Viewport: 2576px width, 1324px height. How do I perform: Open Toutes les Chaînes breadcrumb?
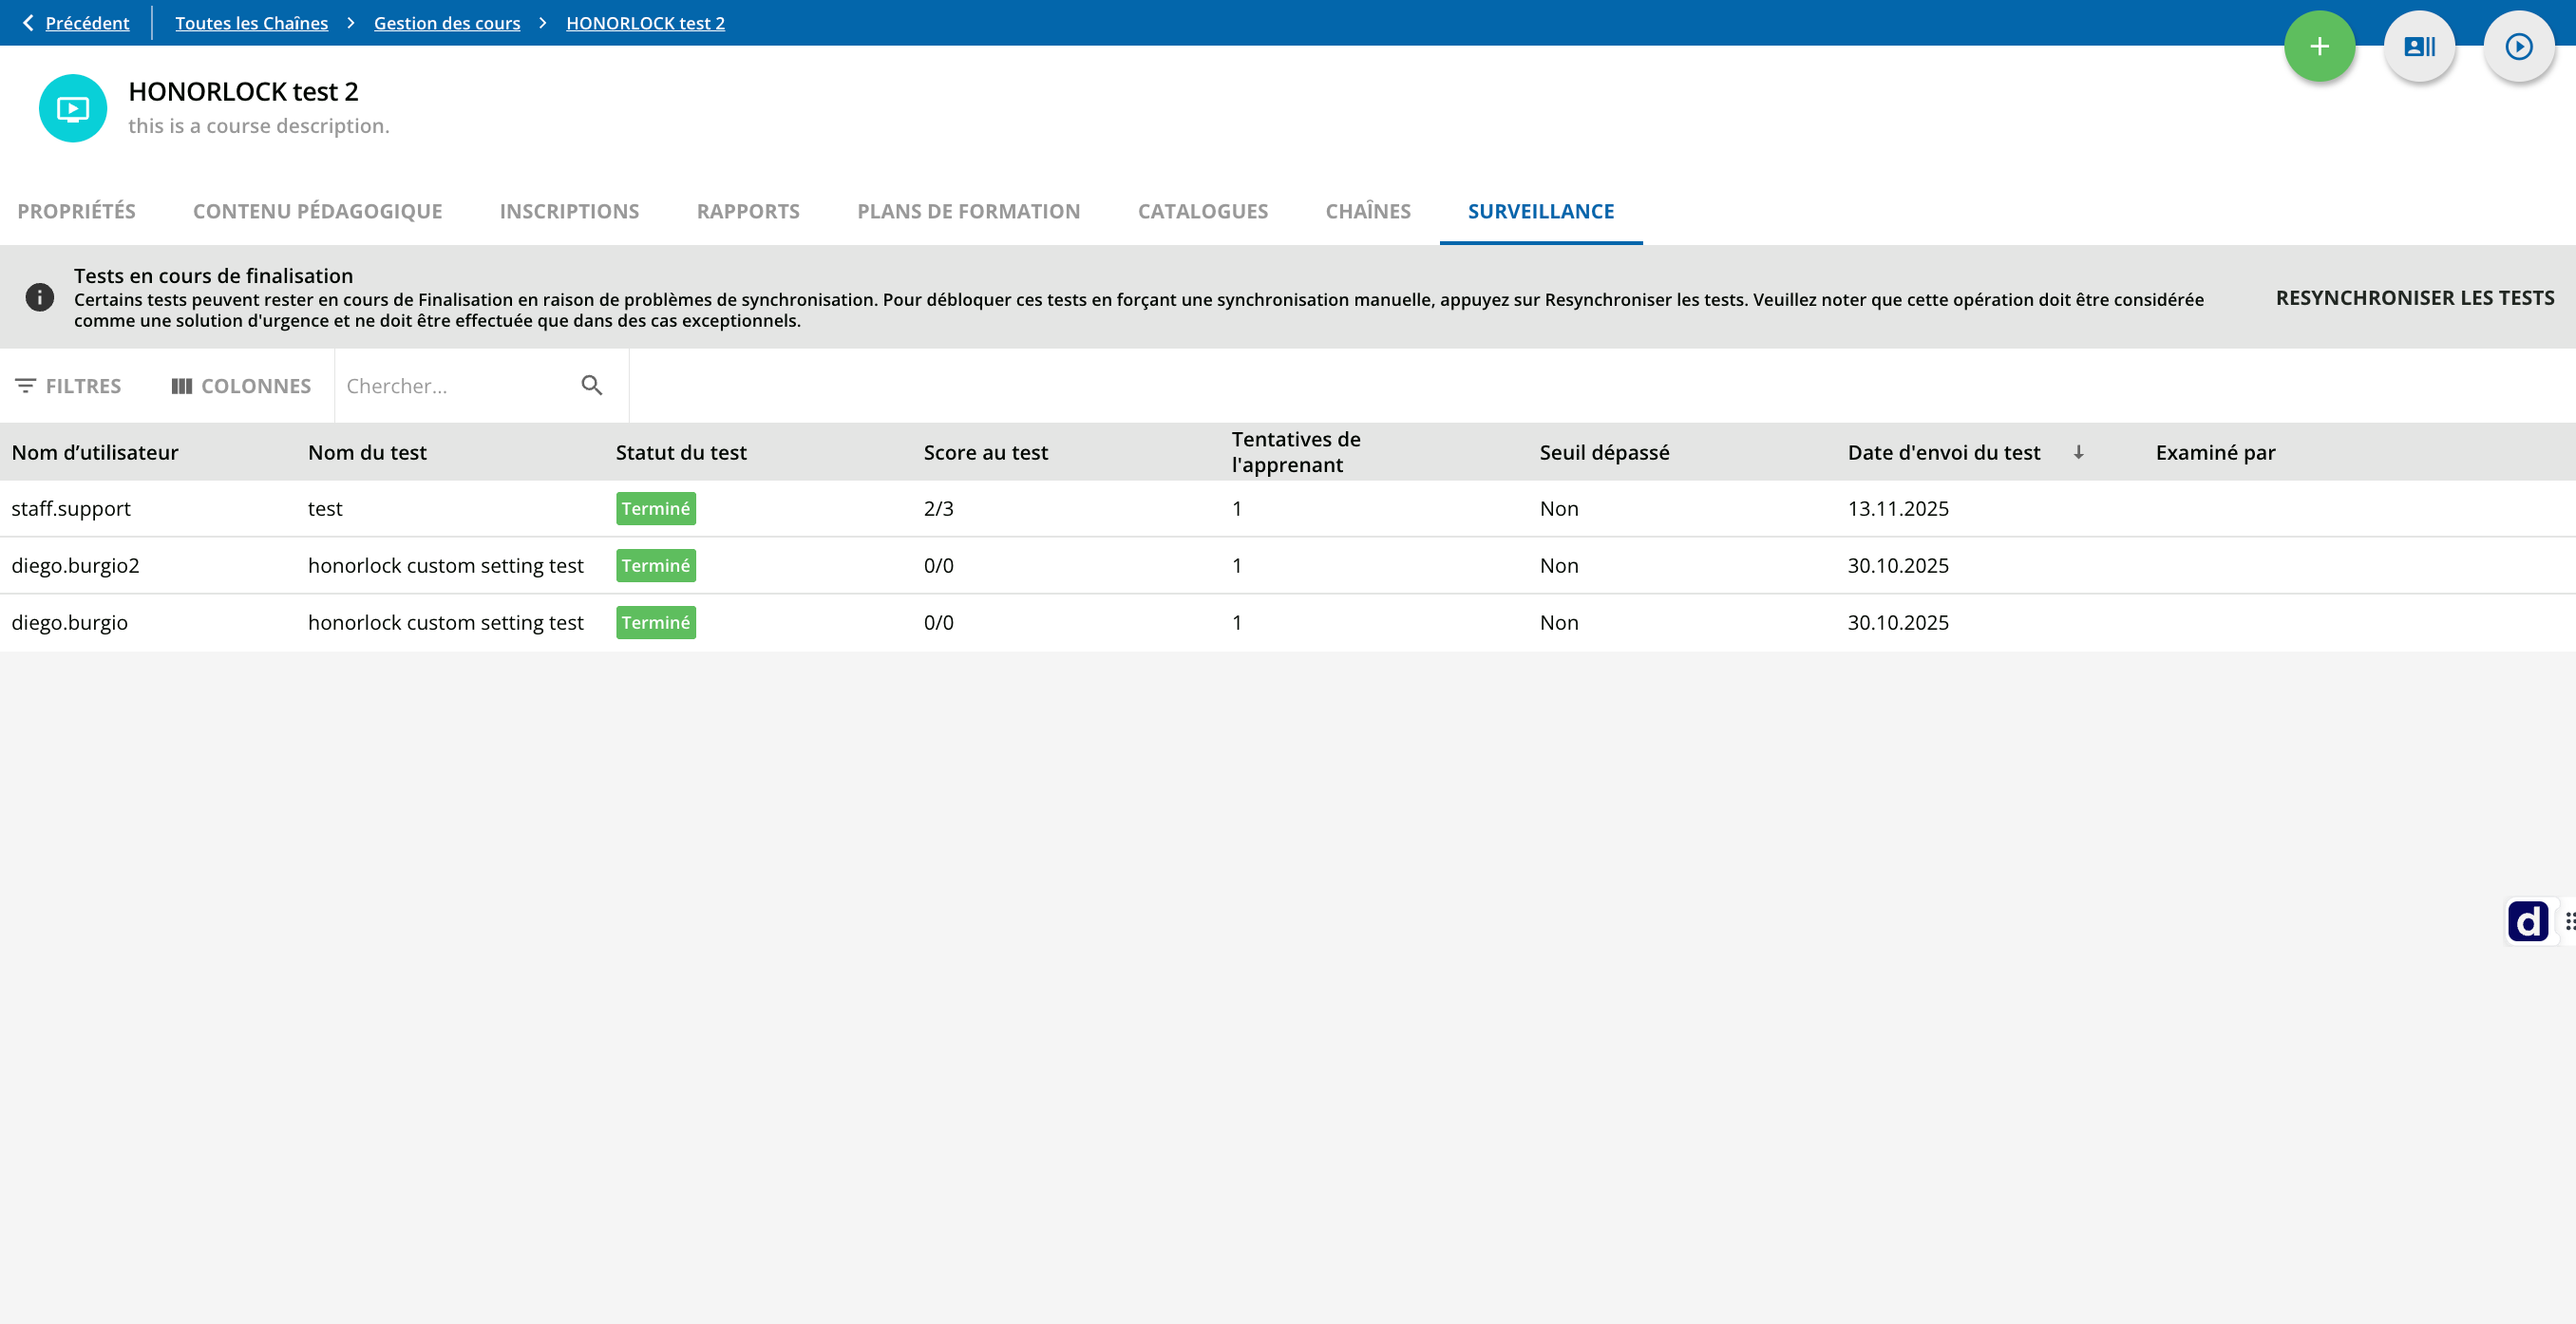252,22
